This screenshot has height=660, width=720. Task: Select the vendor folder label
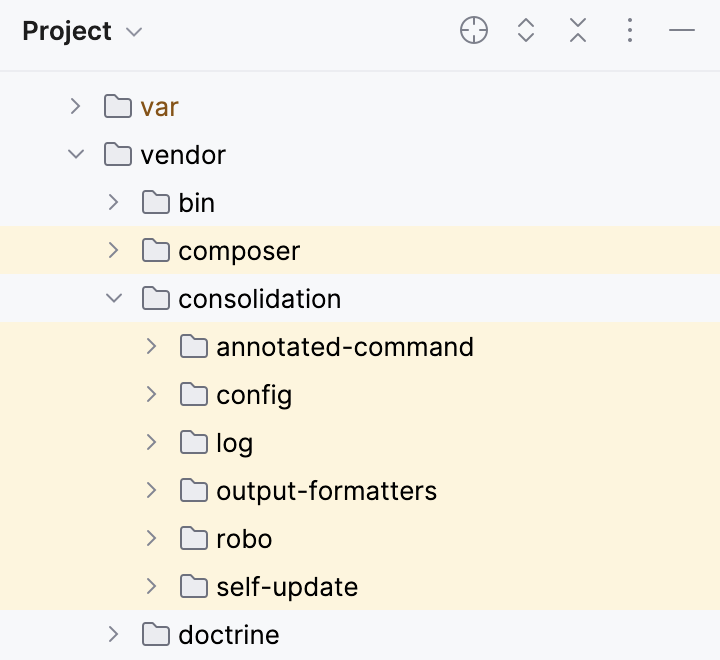coord(183,155)
